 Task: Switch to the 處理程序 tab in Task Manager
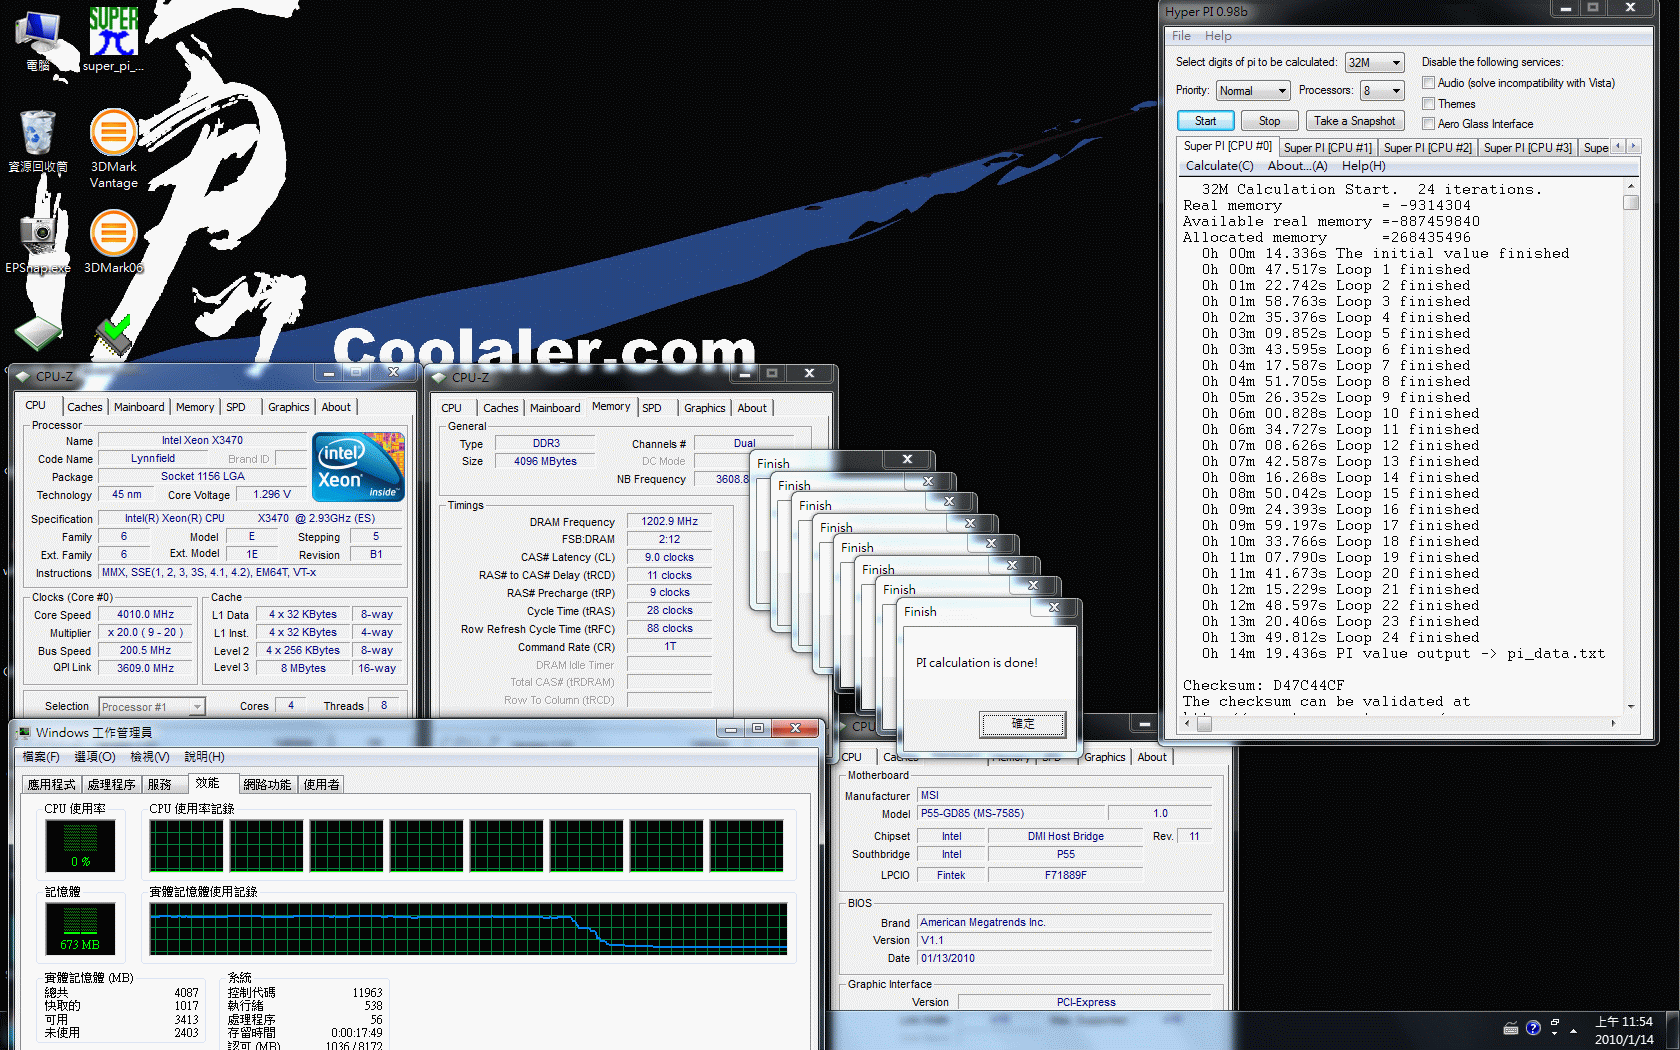coord(111,785)
